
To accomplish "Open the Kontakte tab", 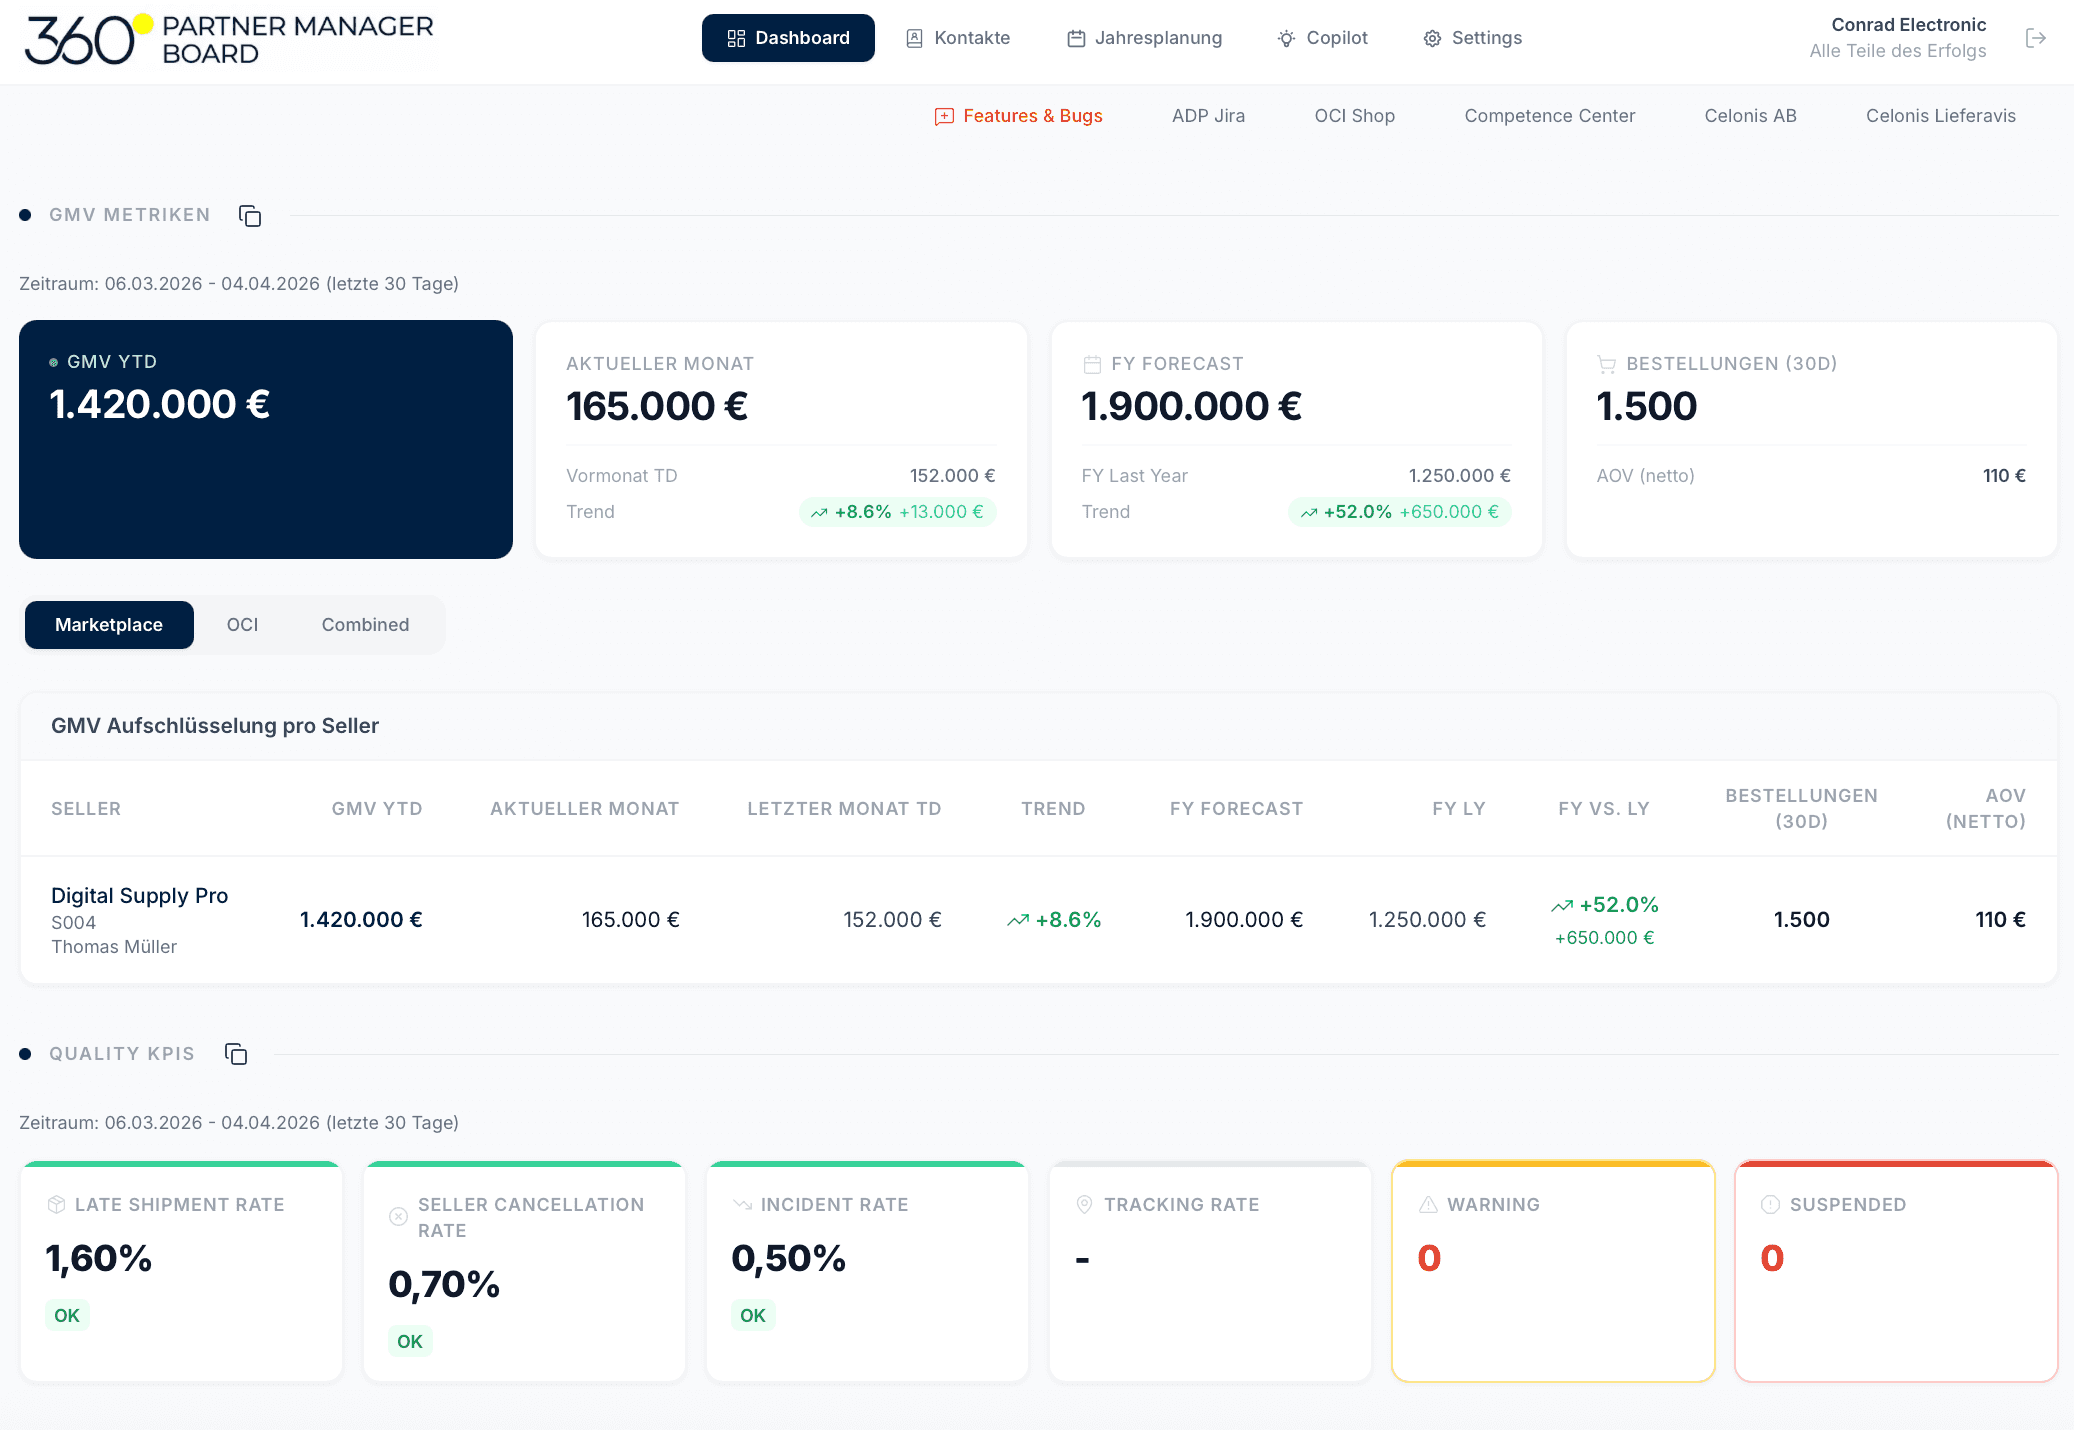I will pos(958,38).
